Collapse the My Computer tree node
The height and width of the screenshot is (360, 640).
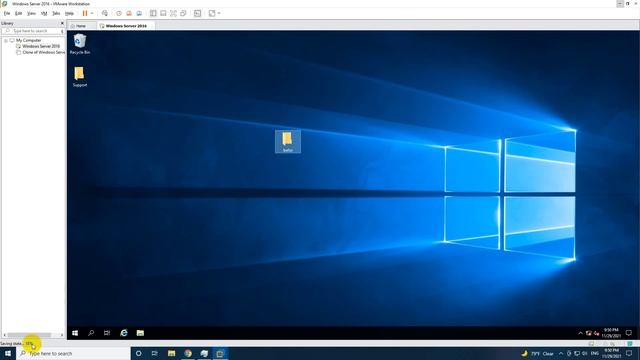(6, 40)
